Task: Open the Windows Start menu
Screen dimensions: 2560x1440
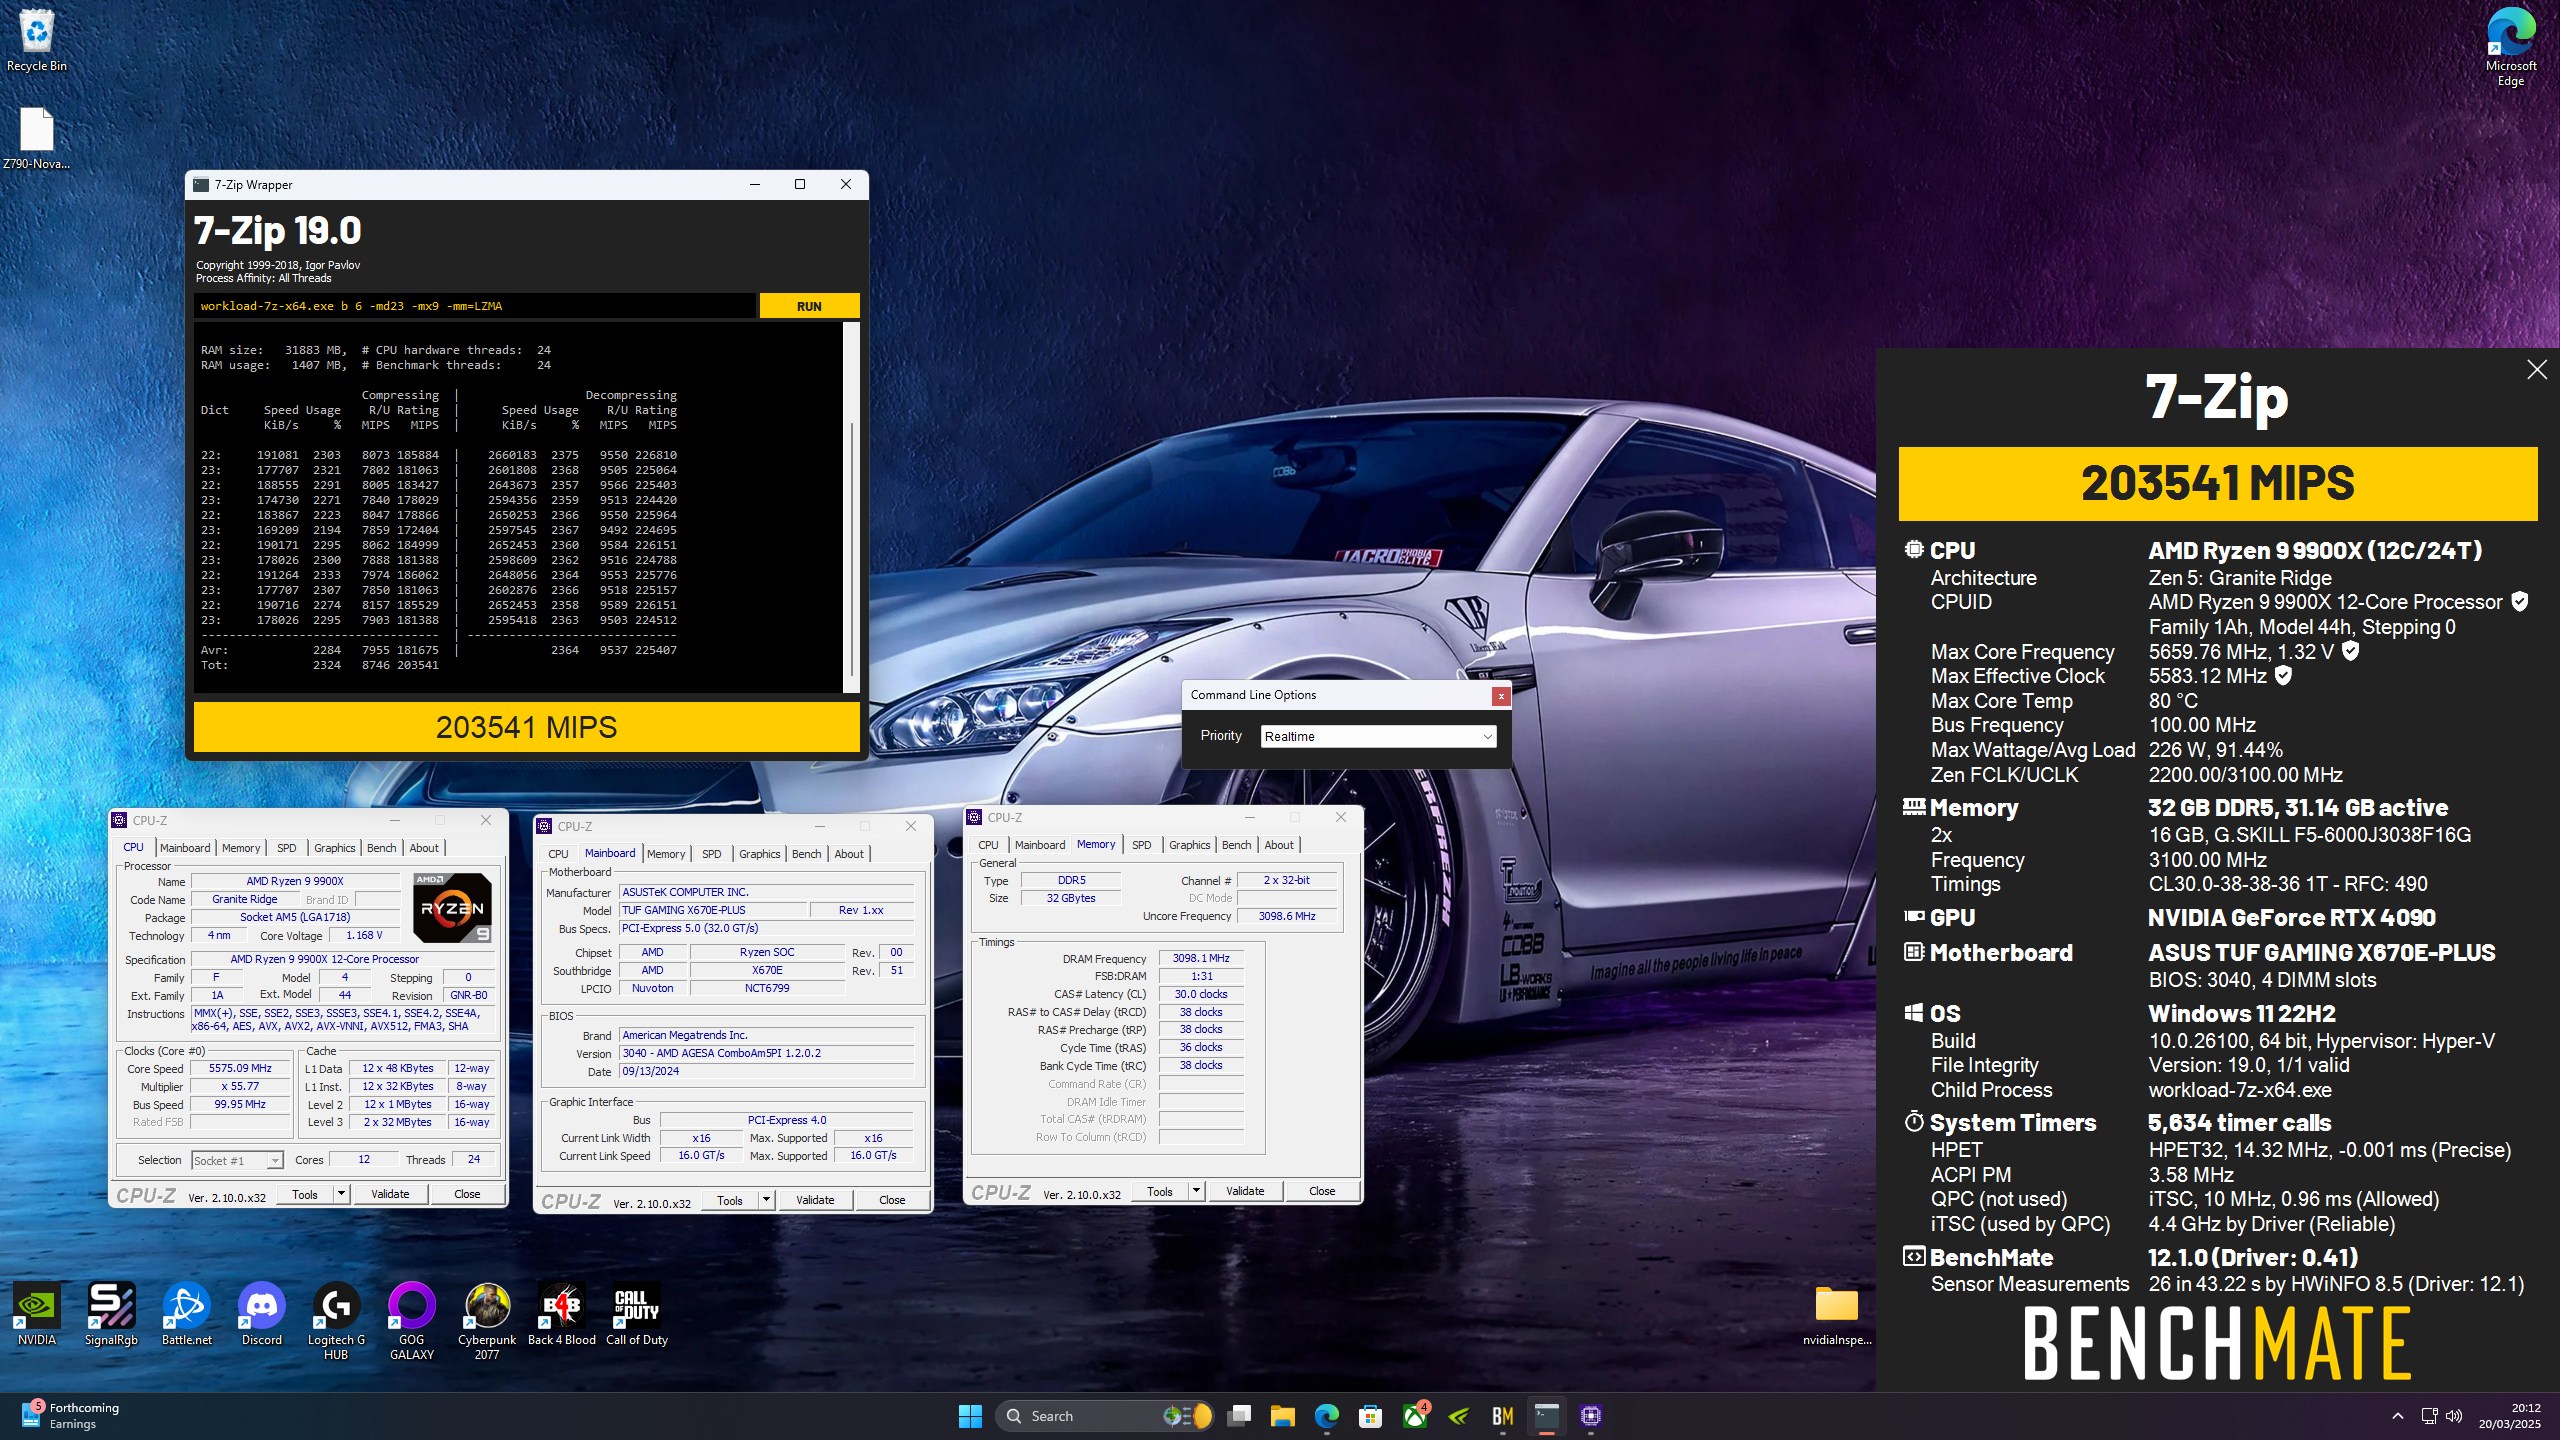Action: click(x=970, y=1416)
